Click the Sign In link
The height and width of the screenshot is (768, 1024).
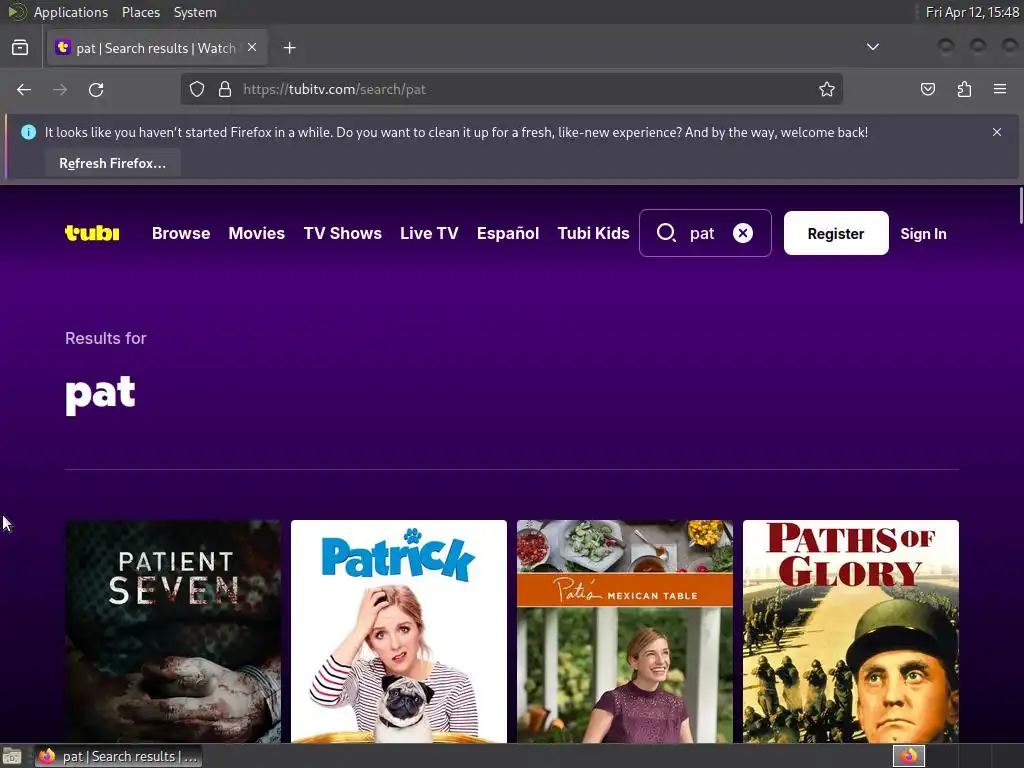(x=923, y=234)
